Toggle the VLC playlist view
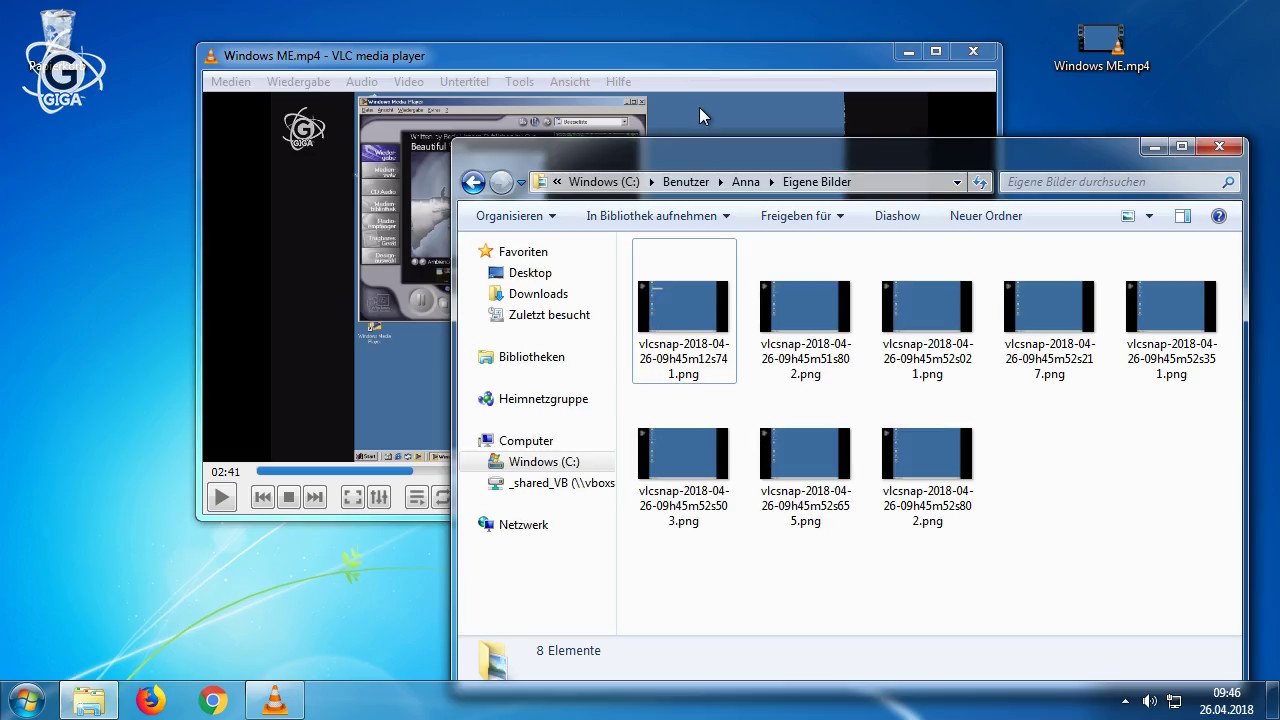This screenshot has width=1280, height=720. tap(417, 497)
